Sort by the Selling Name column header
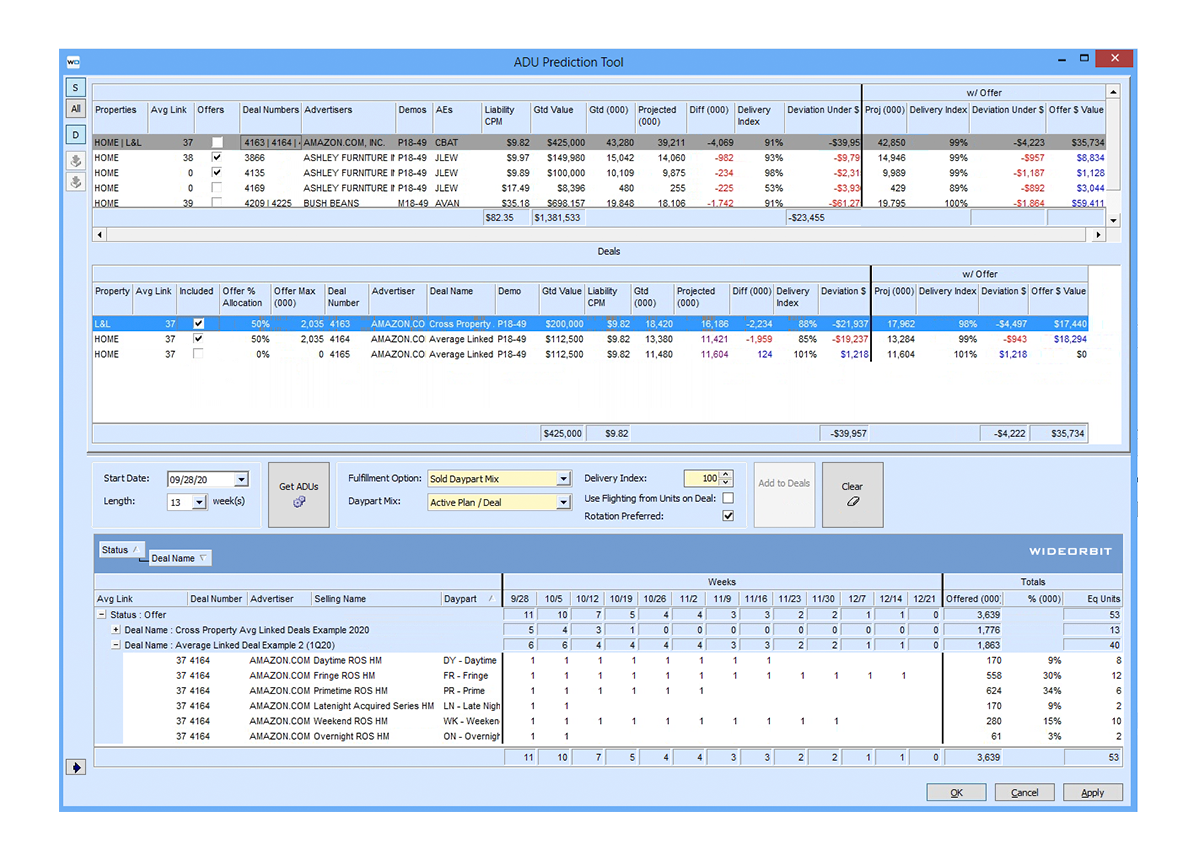The image size is (1195, 859). click(376, 598)
